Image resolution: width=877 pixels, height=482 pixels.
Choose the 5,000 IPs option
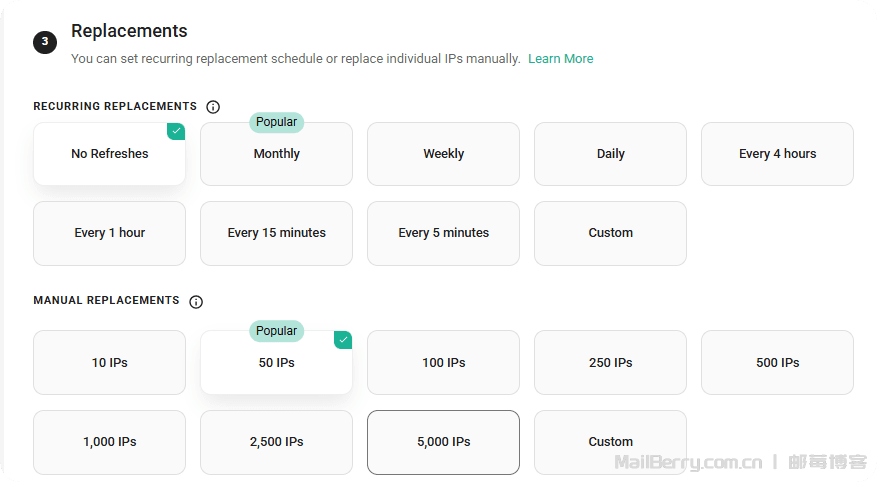[x=443, y=442]
